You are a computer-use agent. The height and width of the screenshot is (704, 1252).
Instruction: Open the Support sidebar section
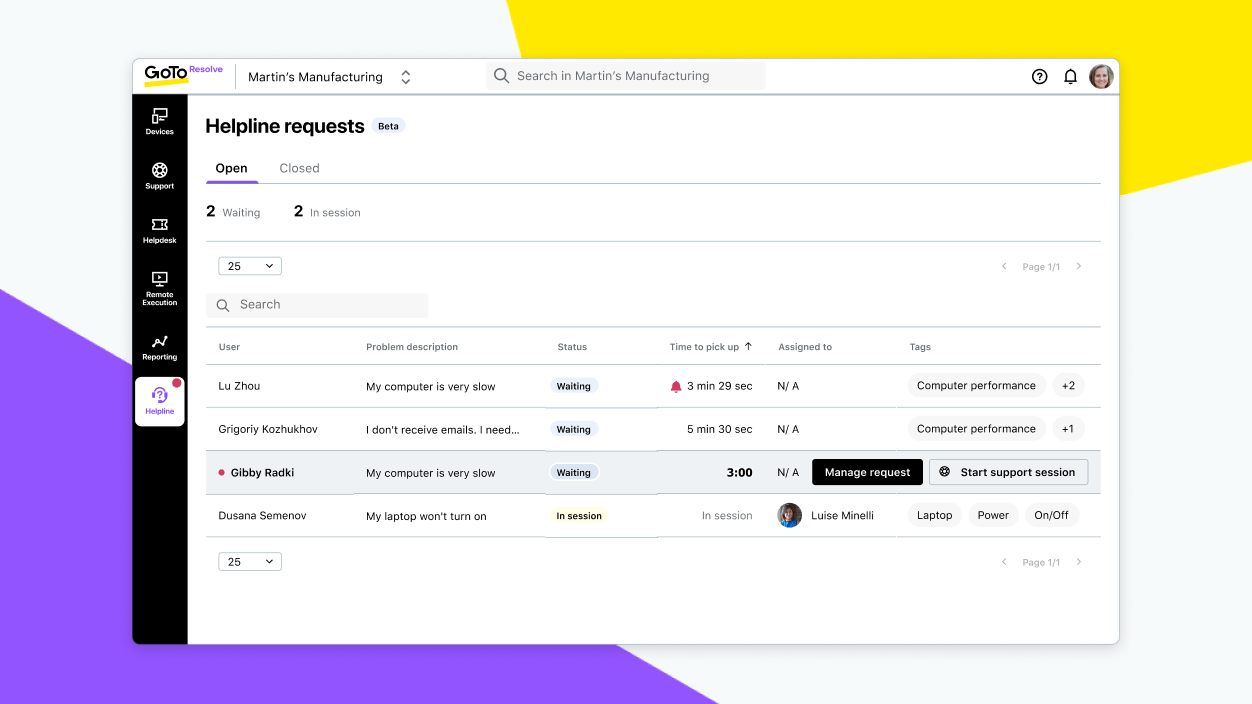pyautogui.click(x=159, y=175)
